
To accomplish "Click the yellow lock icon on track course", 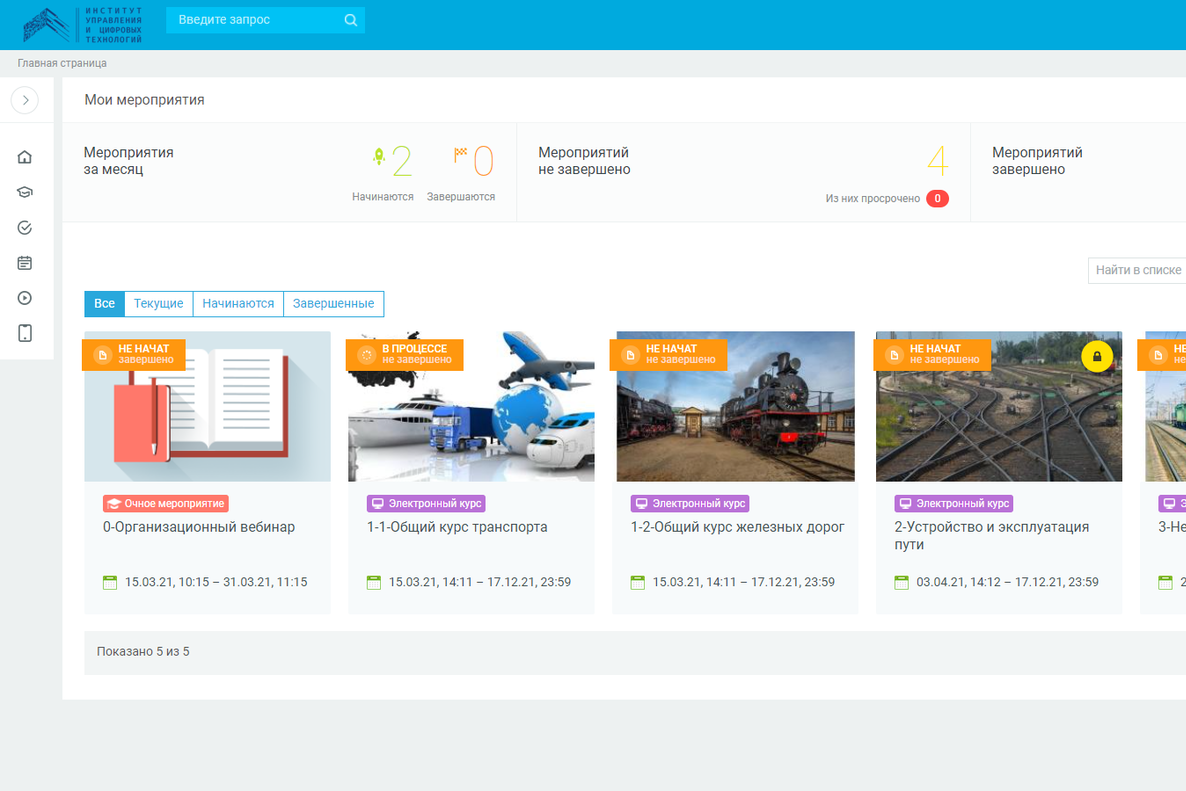I will pos(1097,356).
